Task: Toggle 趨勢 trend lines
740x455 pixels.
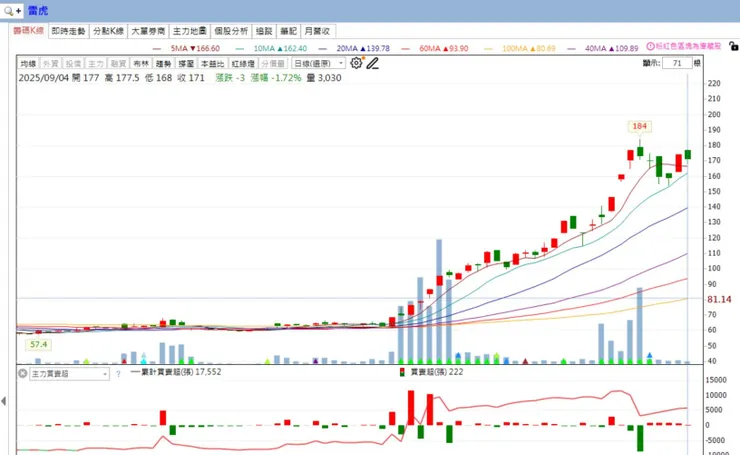Action: 163,63
